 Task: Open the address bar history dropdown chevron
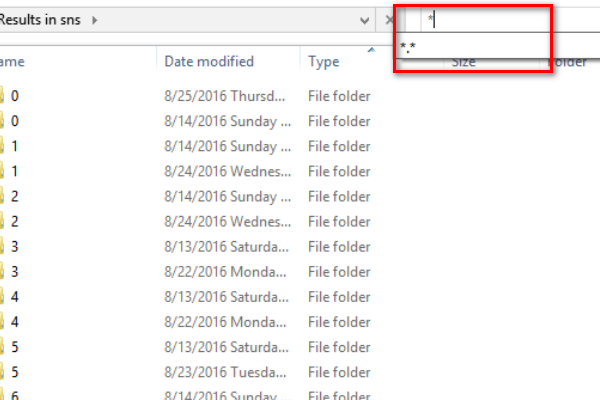pos(365,20)
